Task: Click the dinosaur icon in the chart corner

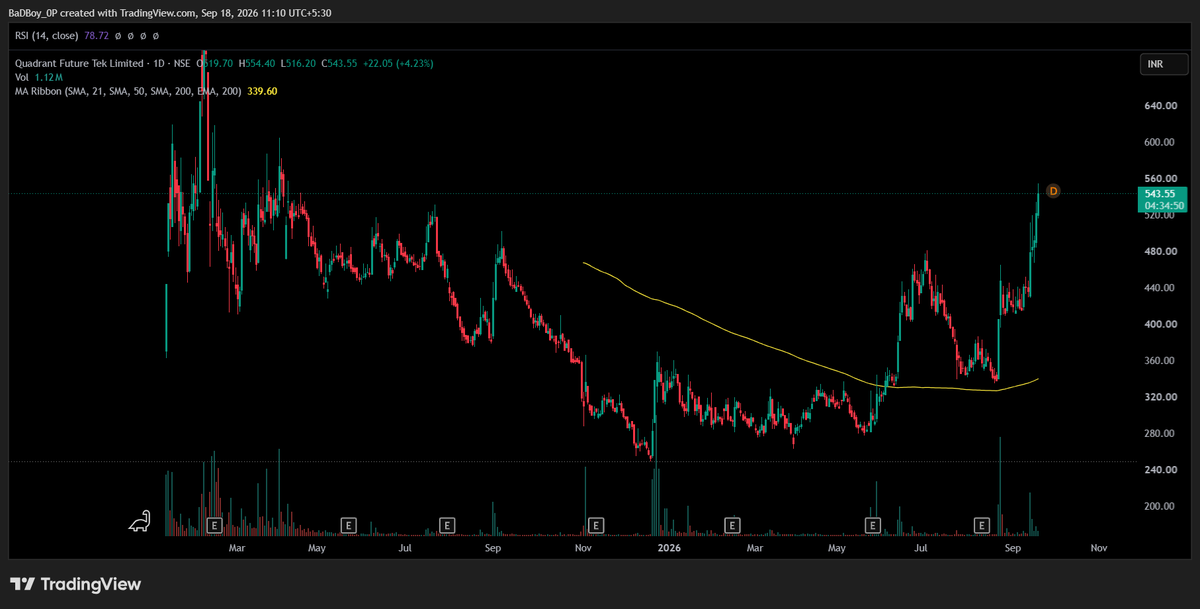Action: point(139,522)
